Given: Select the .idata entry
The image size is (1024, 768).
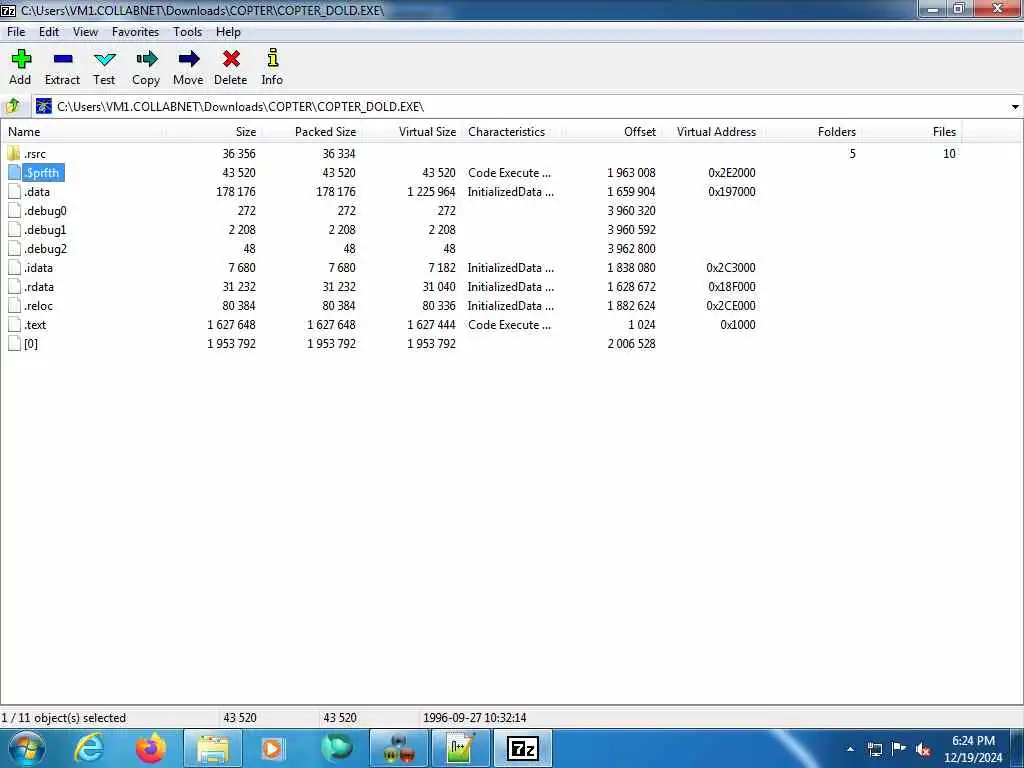Looking at the screenshot, I should pyautogui.click(x=39, y=267).
